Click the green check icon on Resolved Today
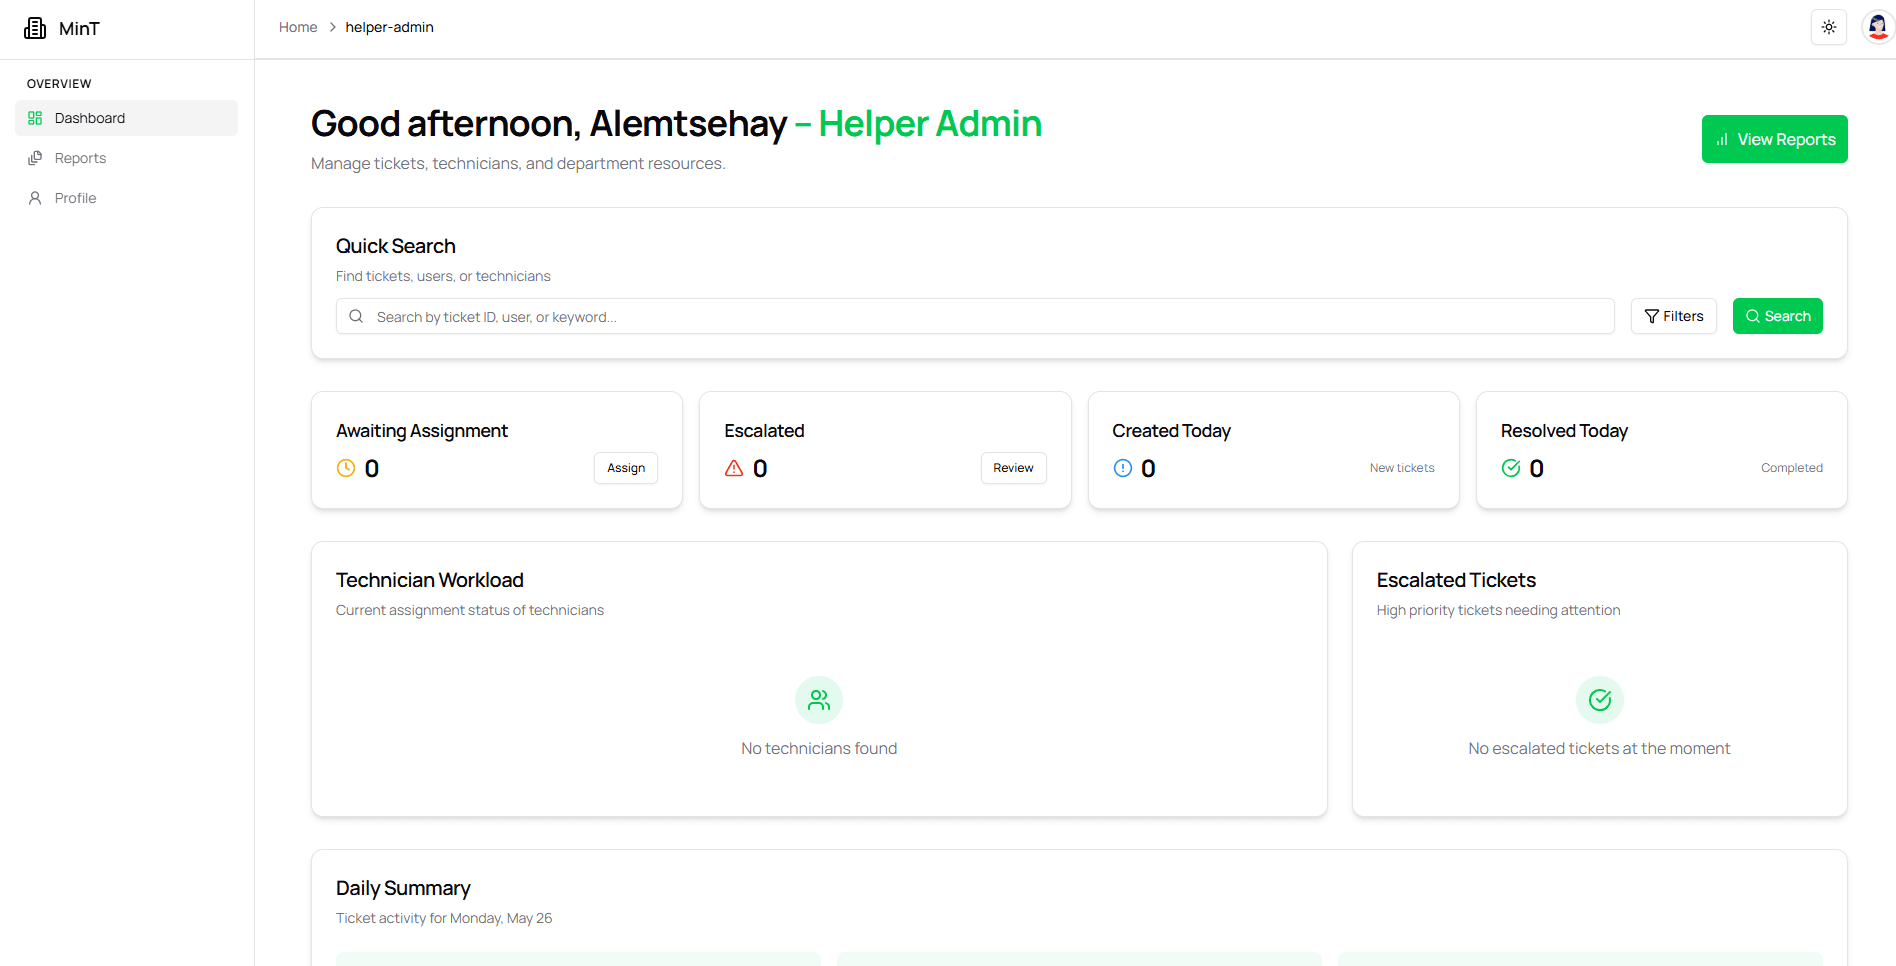Image resolution: width=1896 pixels, height=966 pixels. tap(1511, 467)
